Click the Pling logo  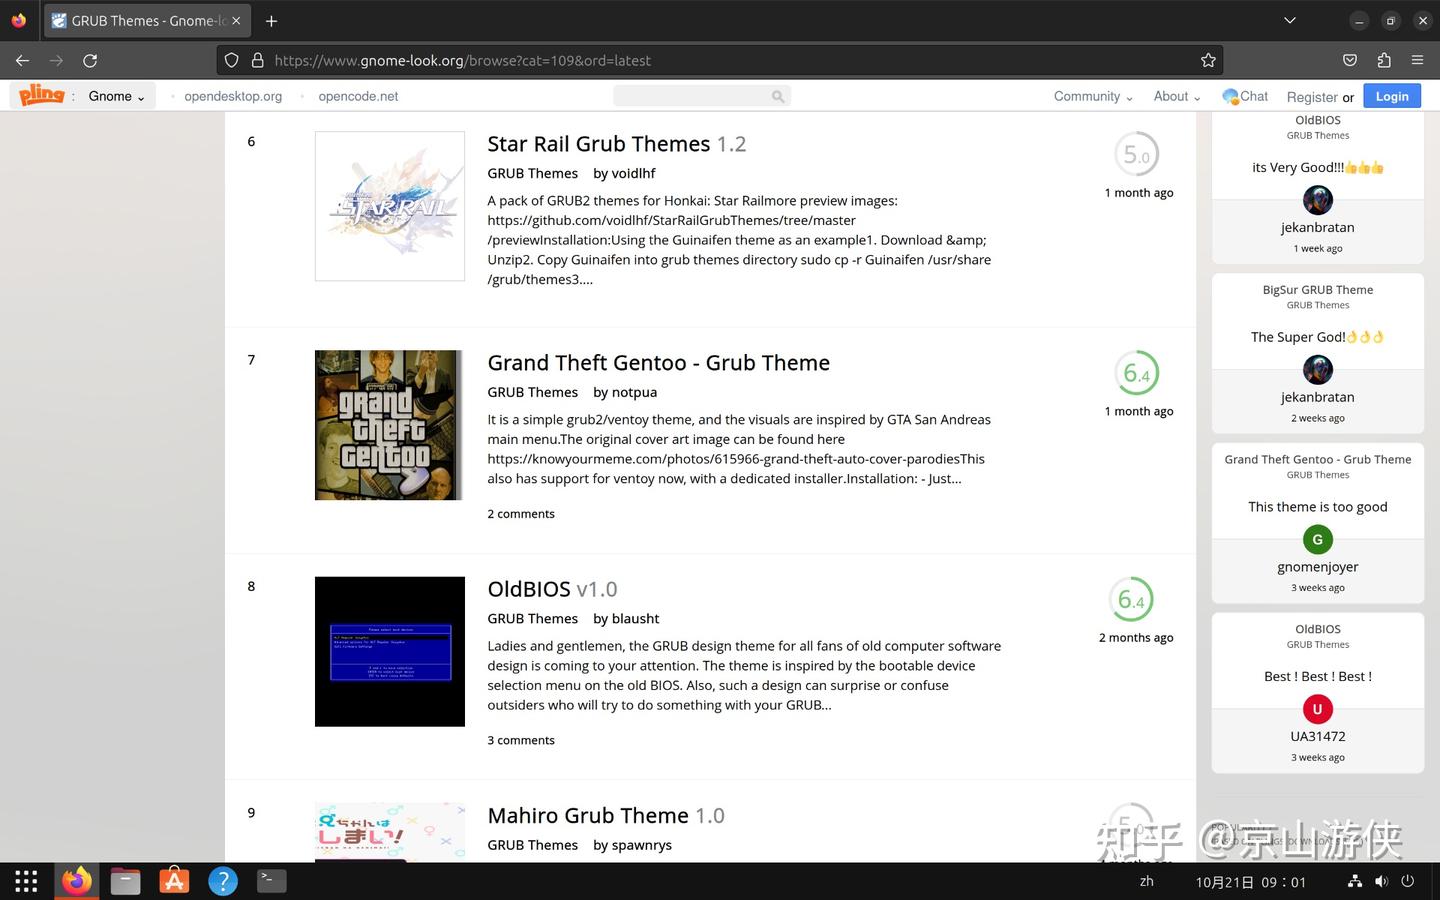(40, 95)
